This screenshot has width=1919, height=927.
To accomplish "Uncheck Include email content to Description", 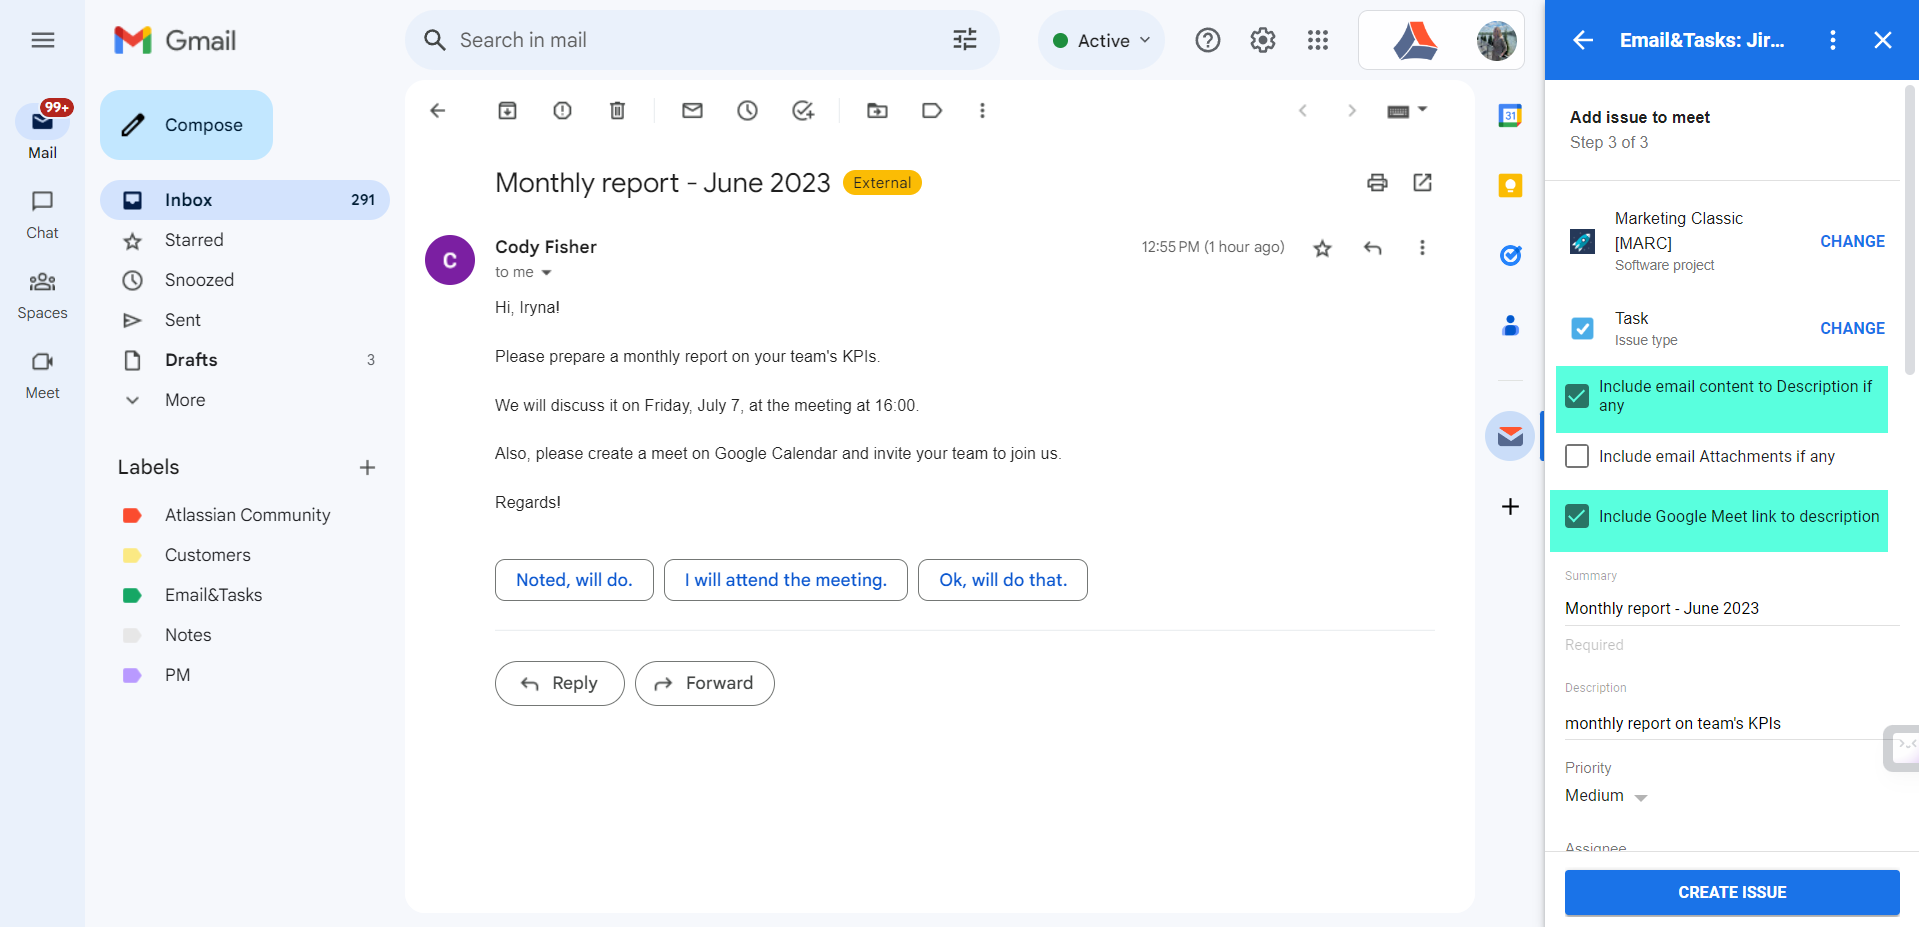I will pyautogui.click(x=1577, y=396).
